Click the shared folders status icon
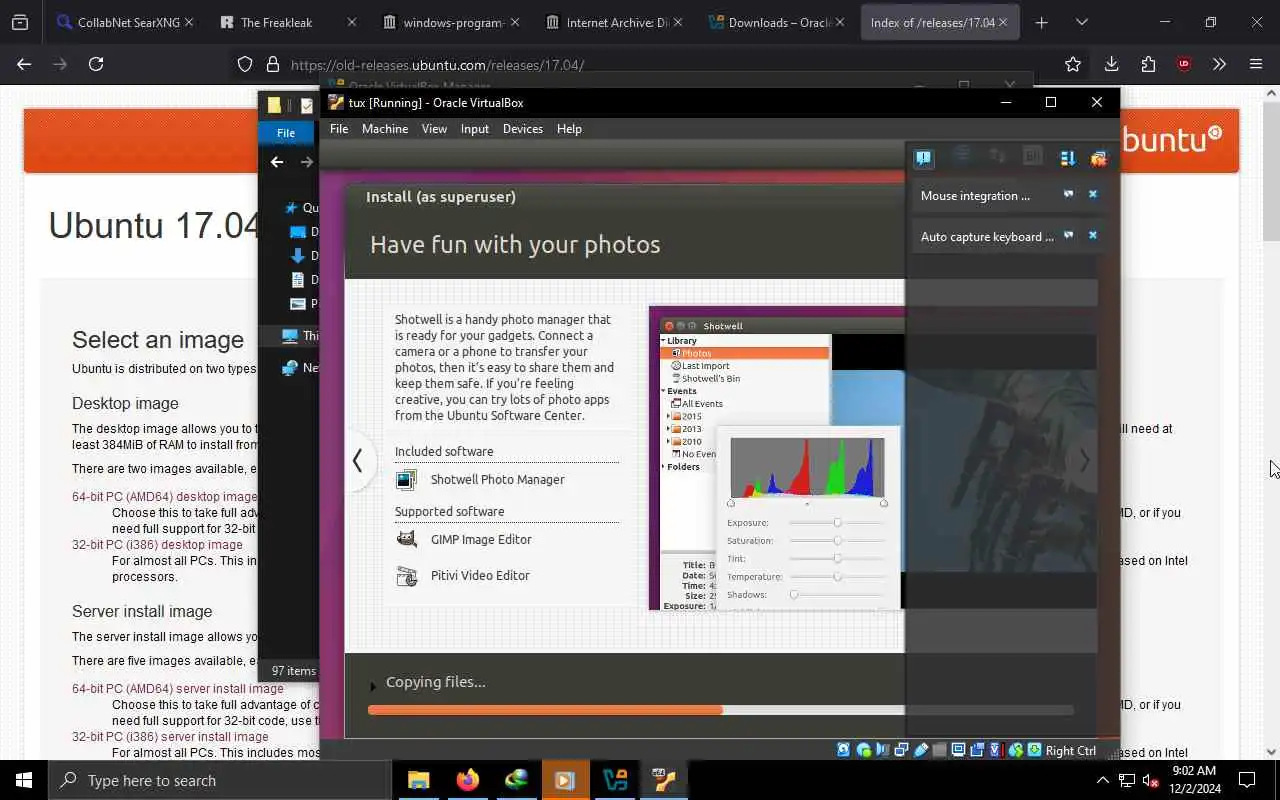The width and height of the screenshot is (1280, 800). 939,750
